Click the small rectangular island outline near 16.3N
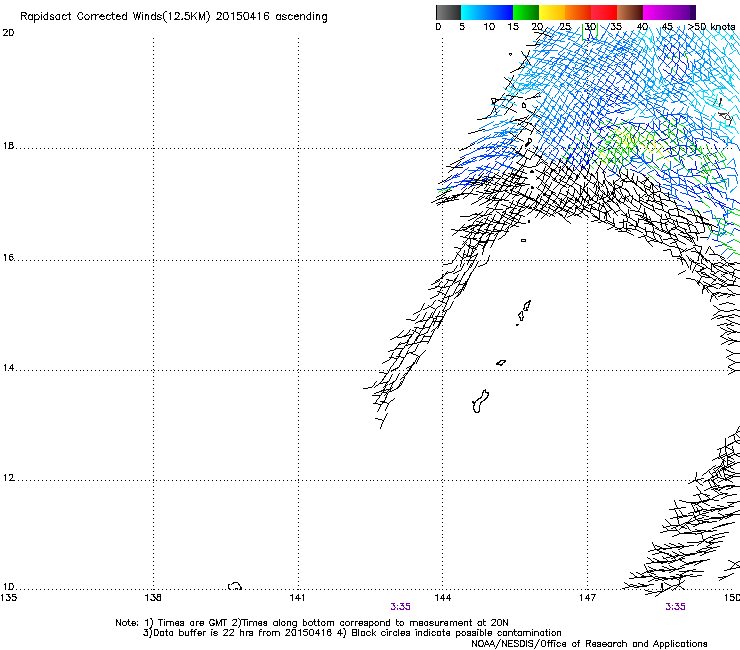Viewport: 740px width, 650px height. click(x=523, y=240)
